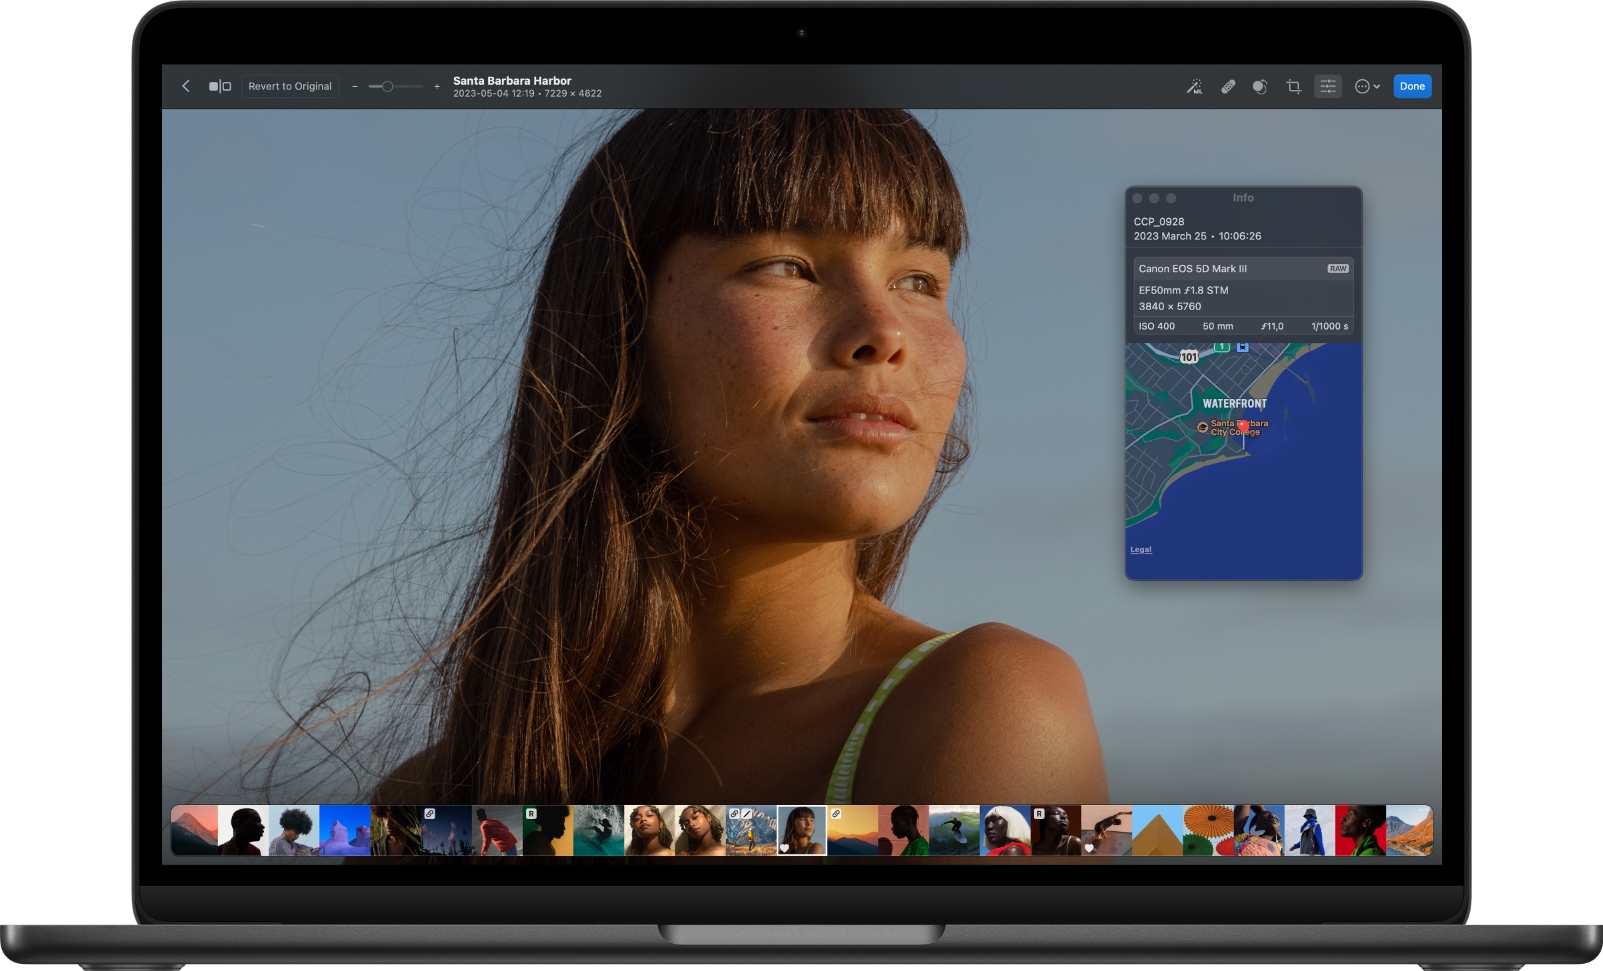Image resolution: width=1603 pixels, height=971 pixels.
Task: Toggle the edited badge on a filmstrip thumbnail
Action: (744, 814)
